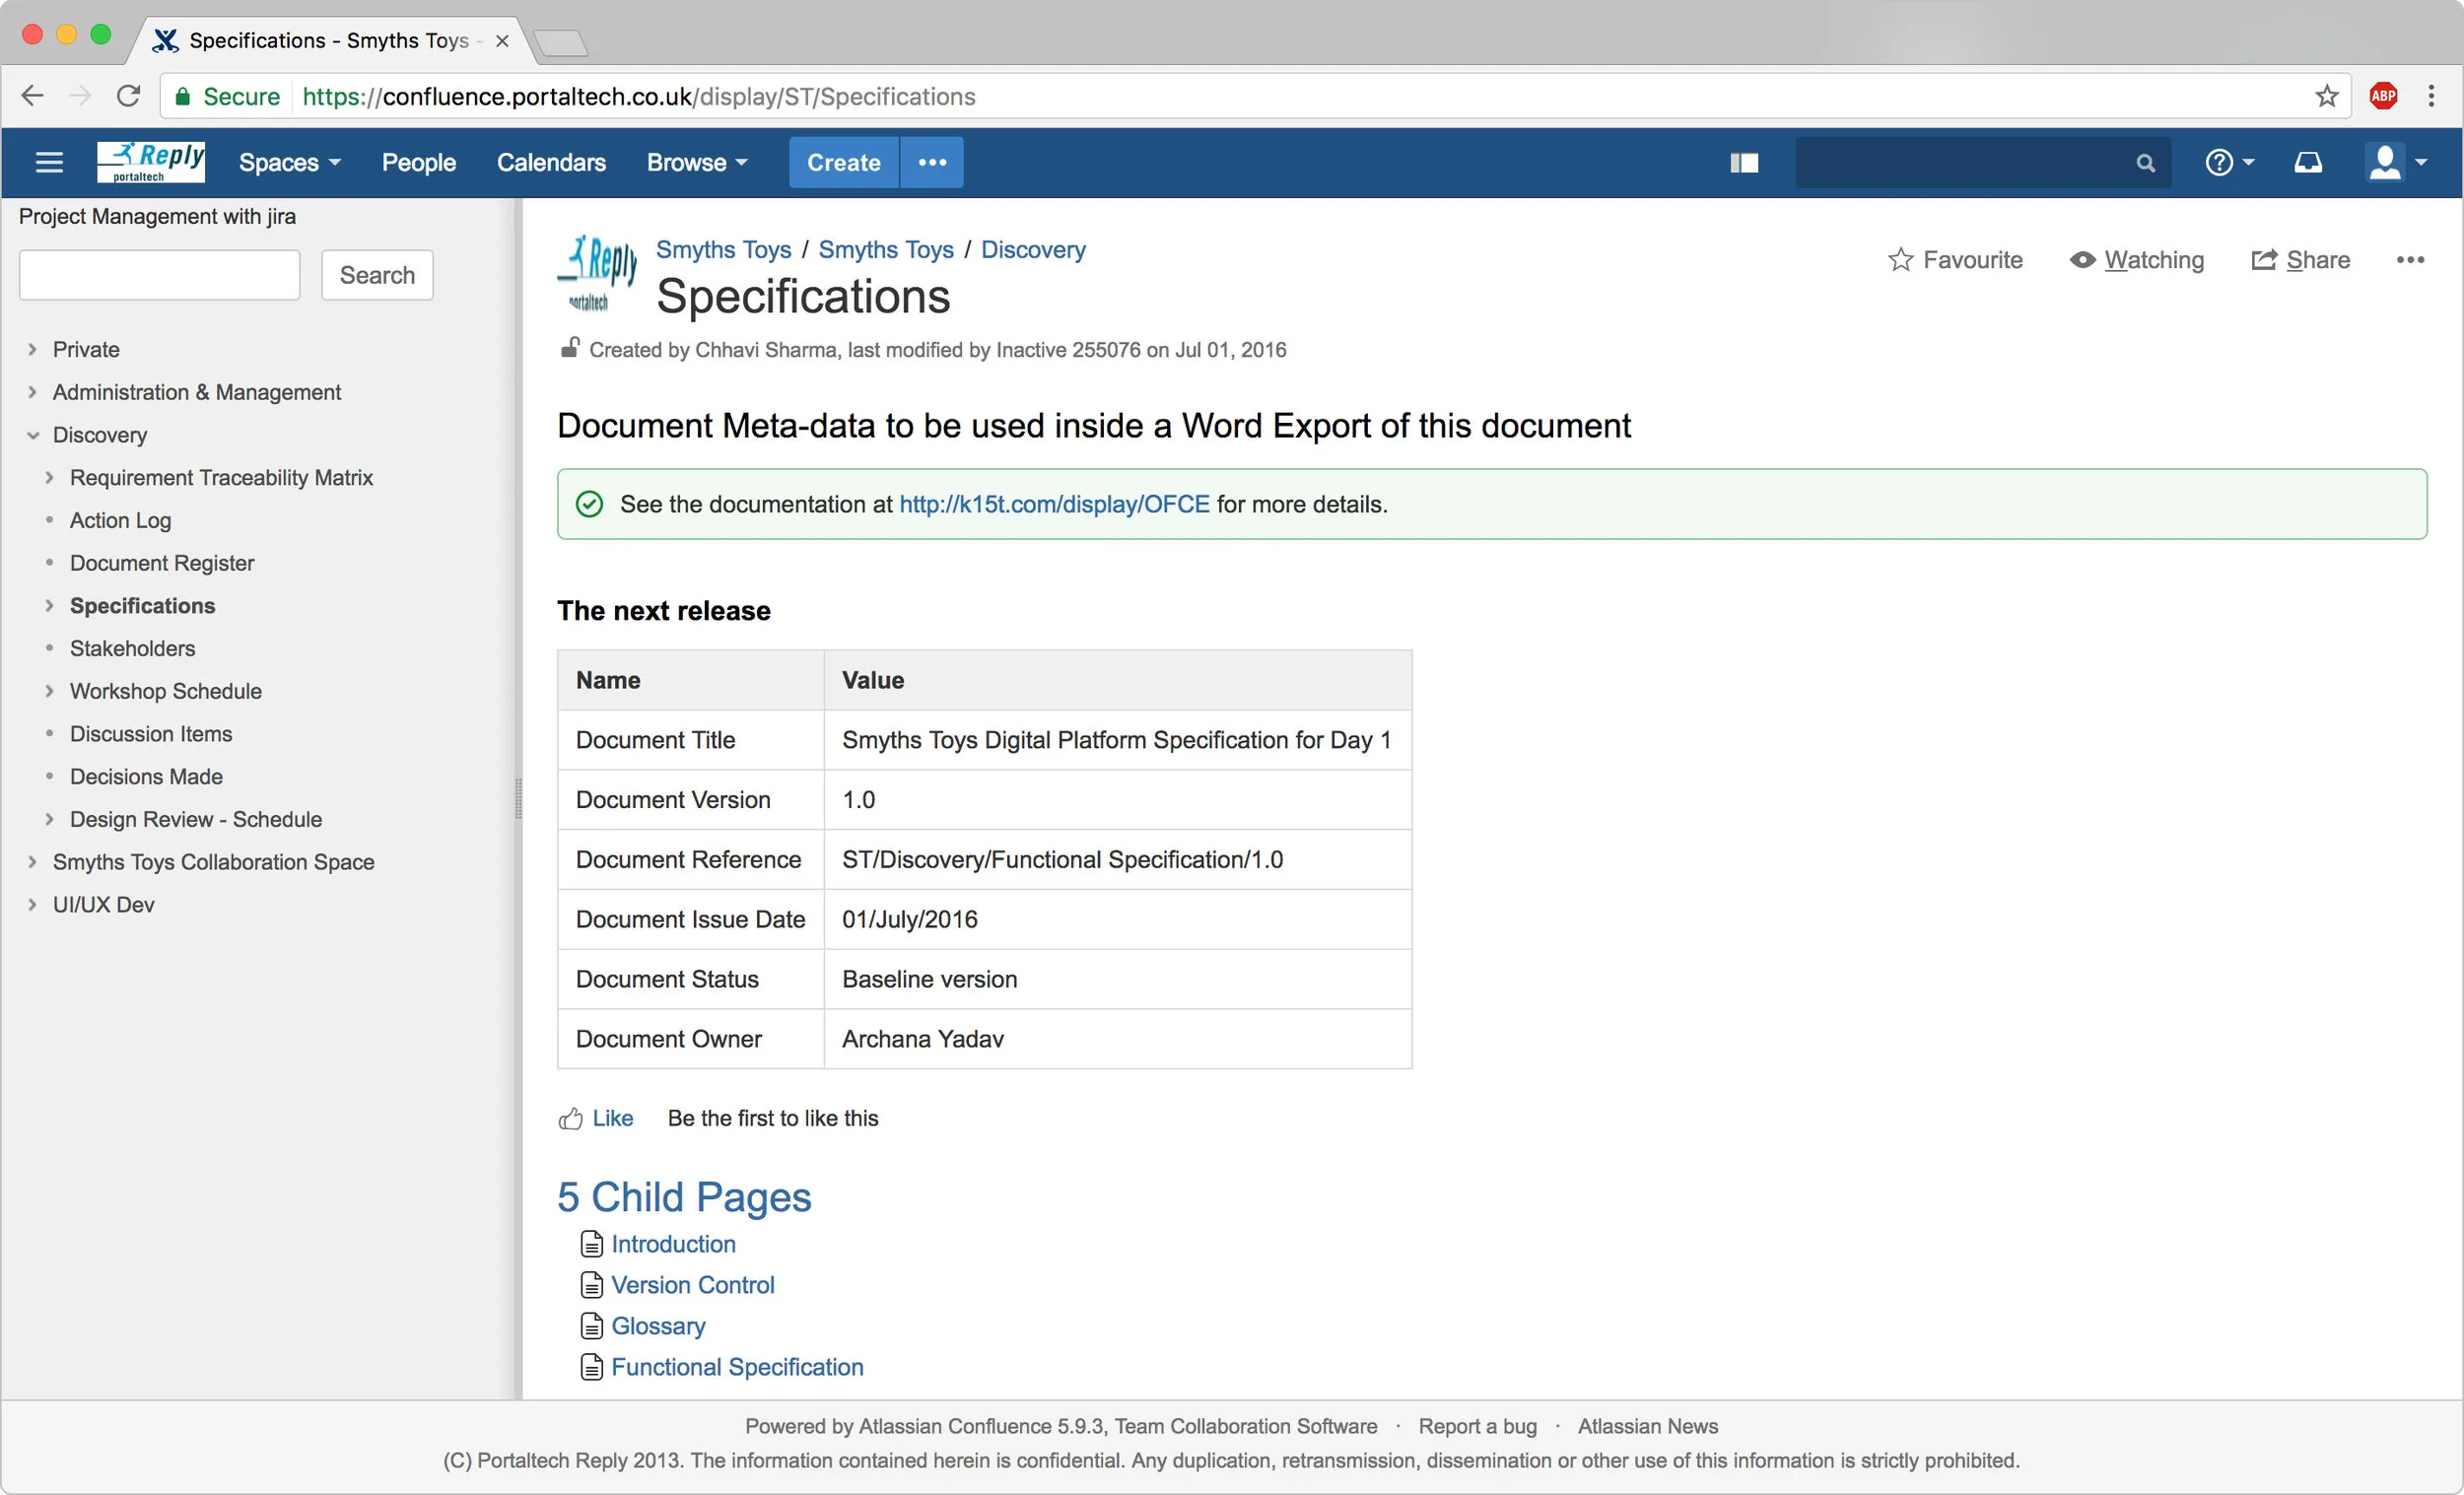
Task: Open the Create more options ellipsis button
Action: [x=932, y=162]
